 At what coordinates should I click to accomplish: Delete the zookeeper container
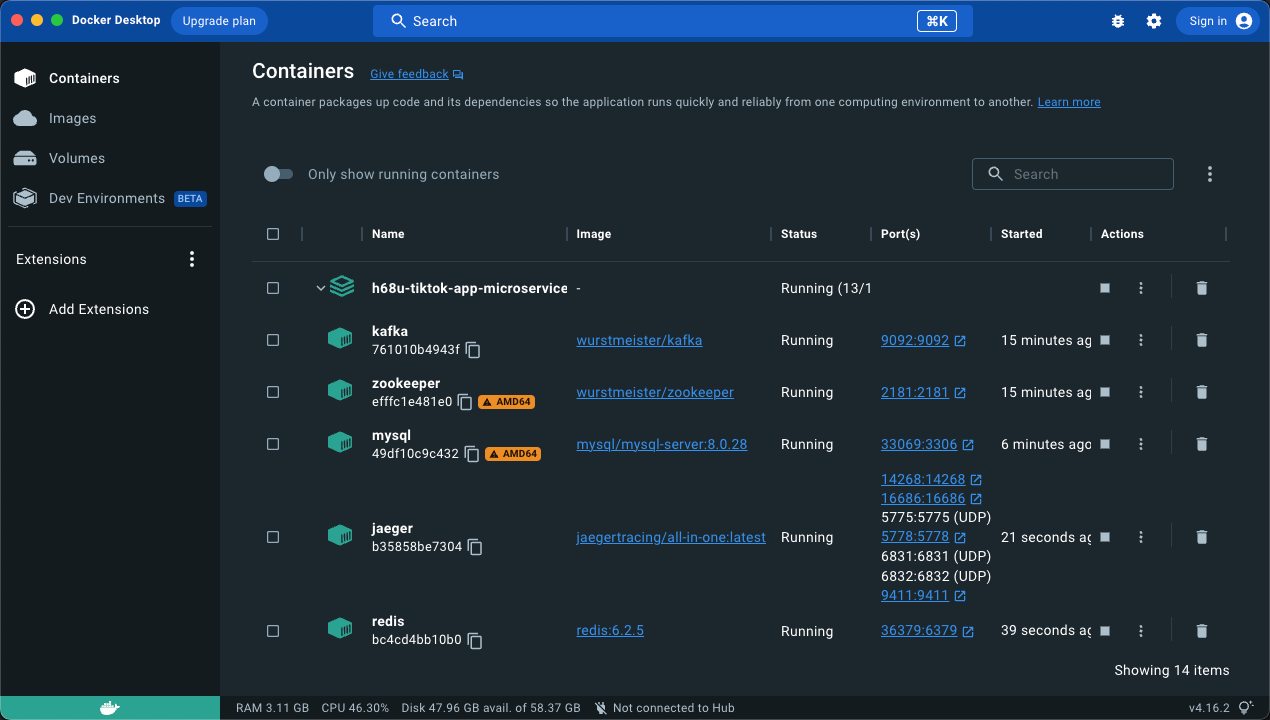click(x=1202, y=392)
